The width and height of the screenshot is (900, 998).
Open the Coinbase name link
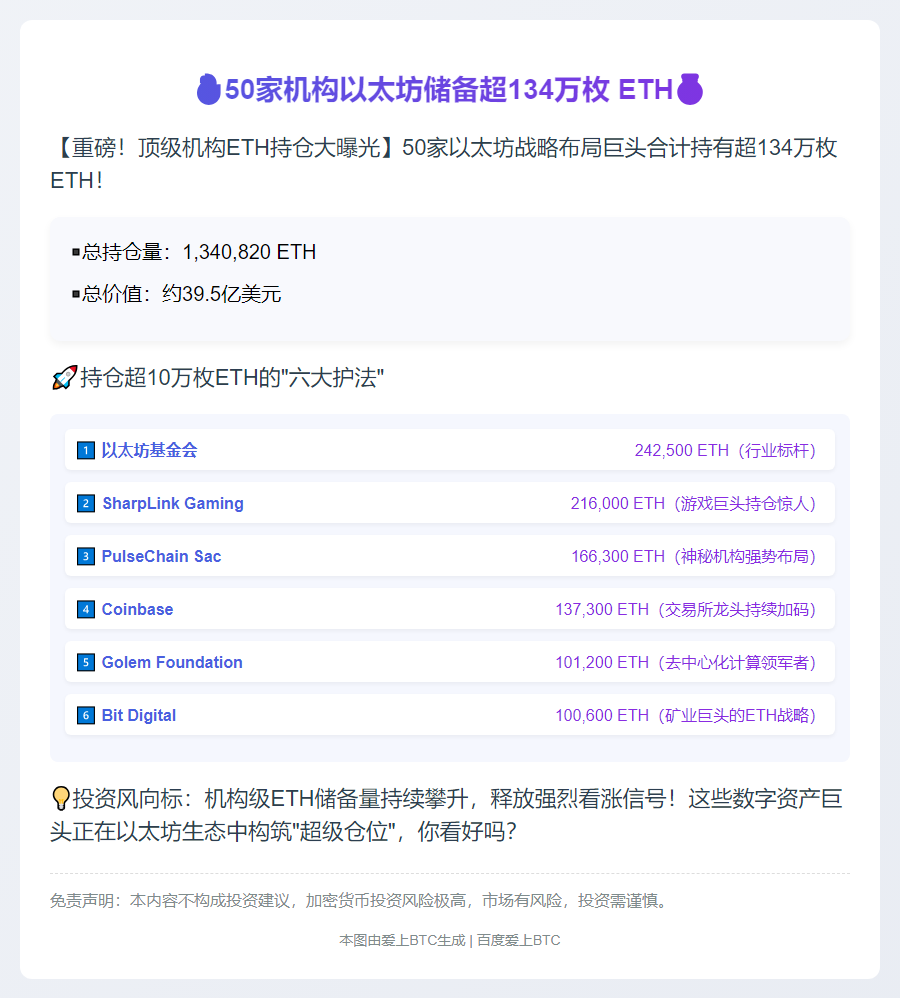coord(137,609)
